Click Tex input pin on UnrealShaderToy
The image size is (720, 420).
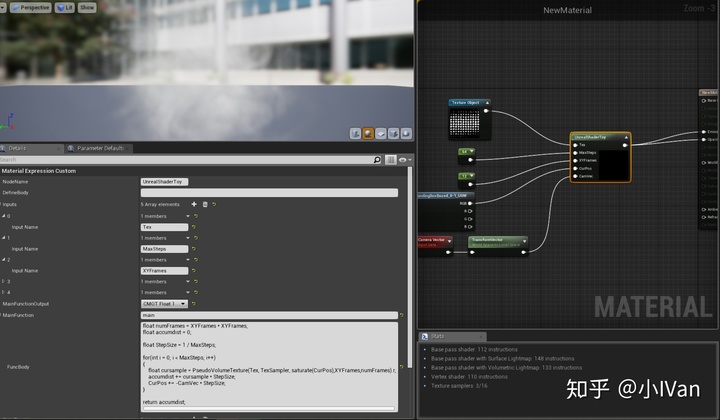(x=575, y=145)
